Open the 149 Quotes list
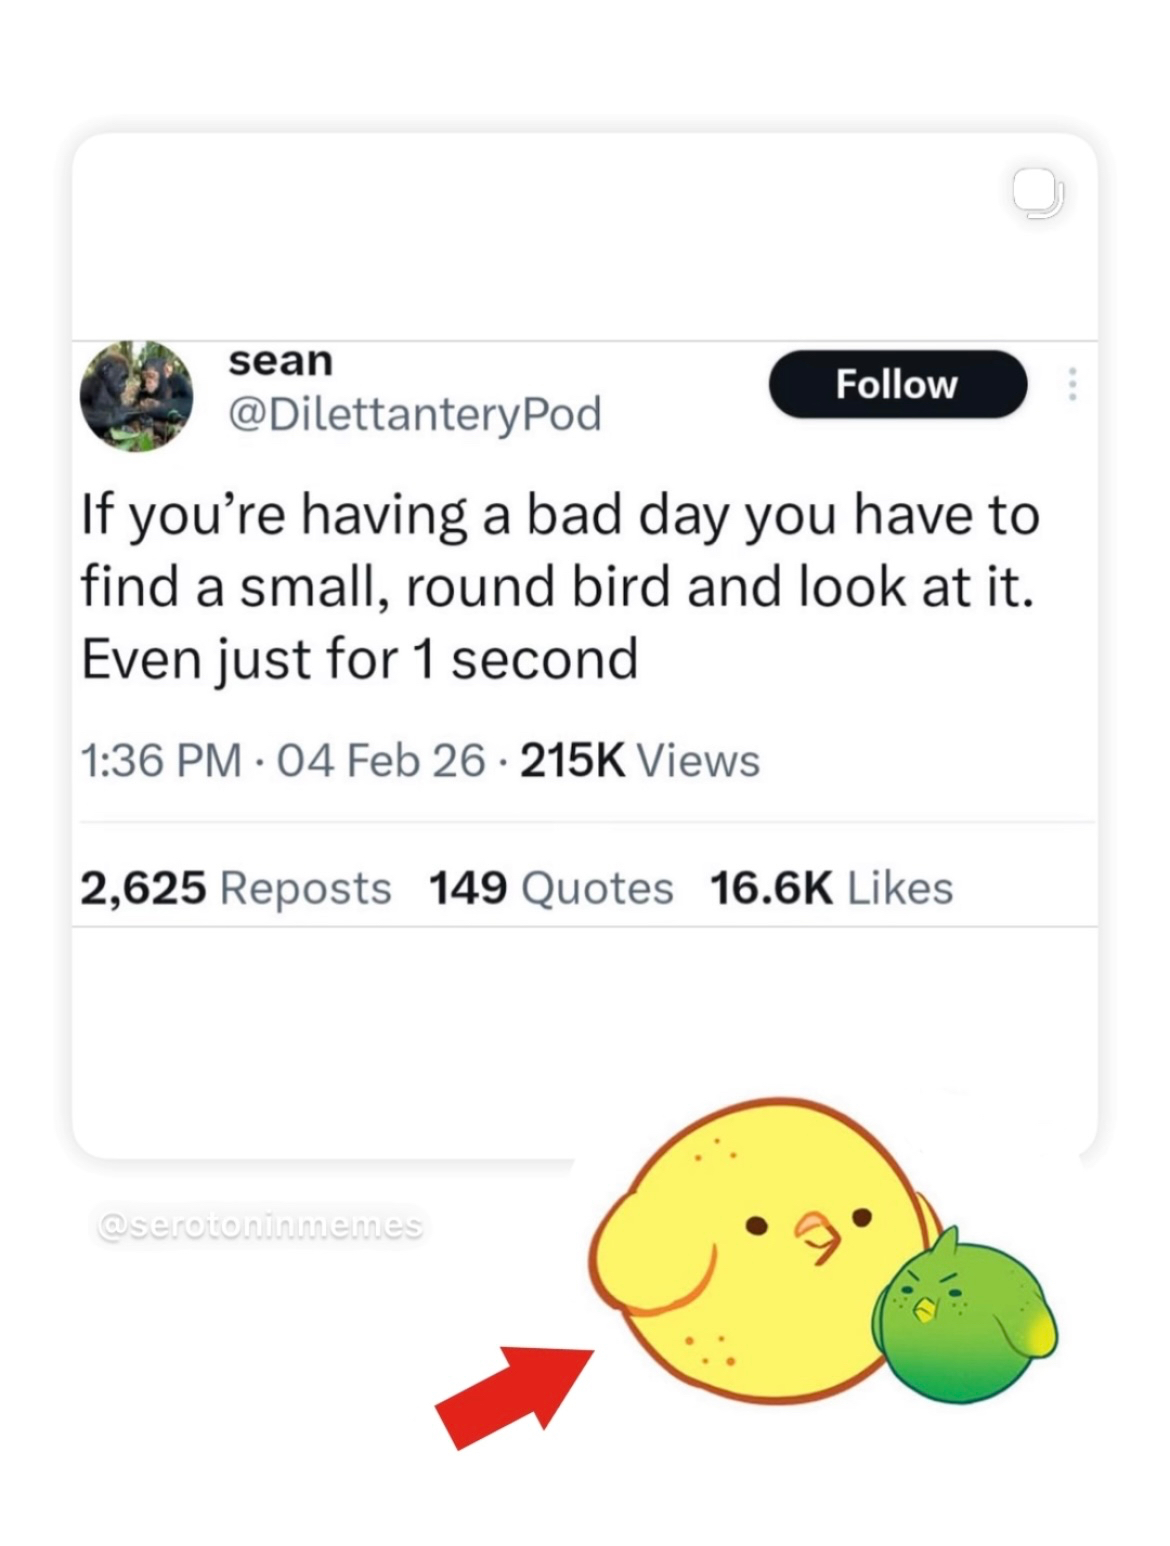The width and height of the screenshot is (1170, 1546). click(x=551, y=888)
